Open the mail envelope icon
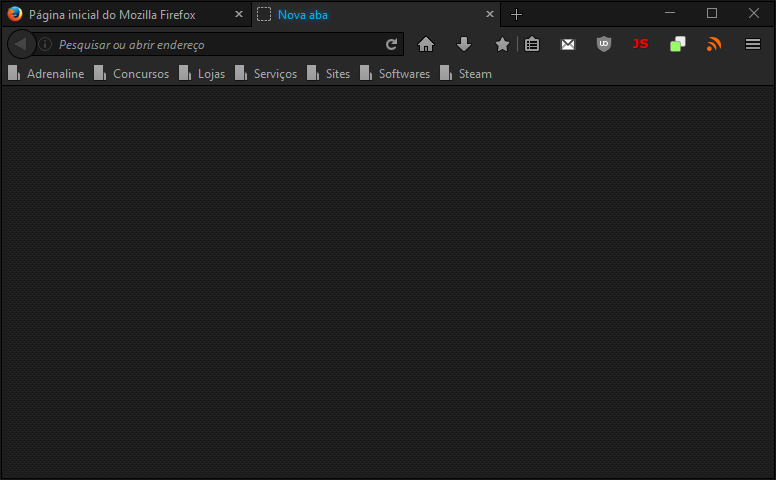This screenshot has height=480, width=776. [x=568, y=45]
